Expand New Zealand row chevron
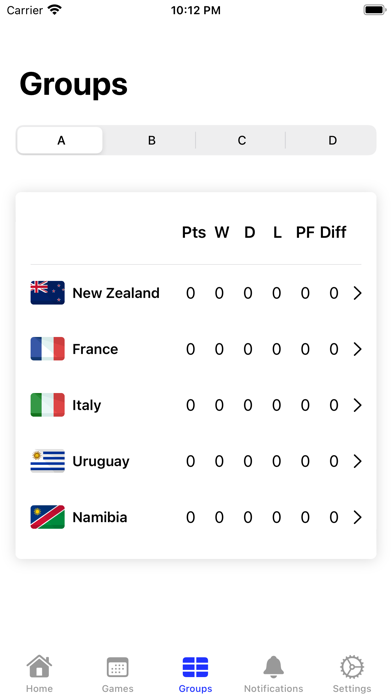The height and width of the screenshot is (696, 392). coord(357,293)
